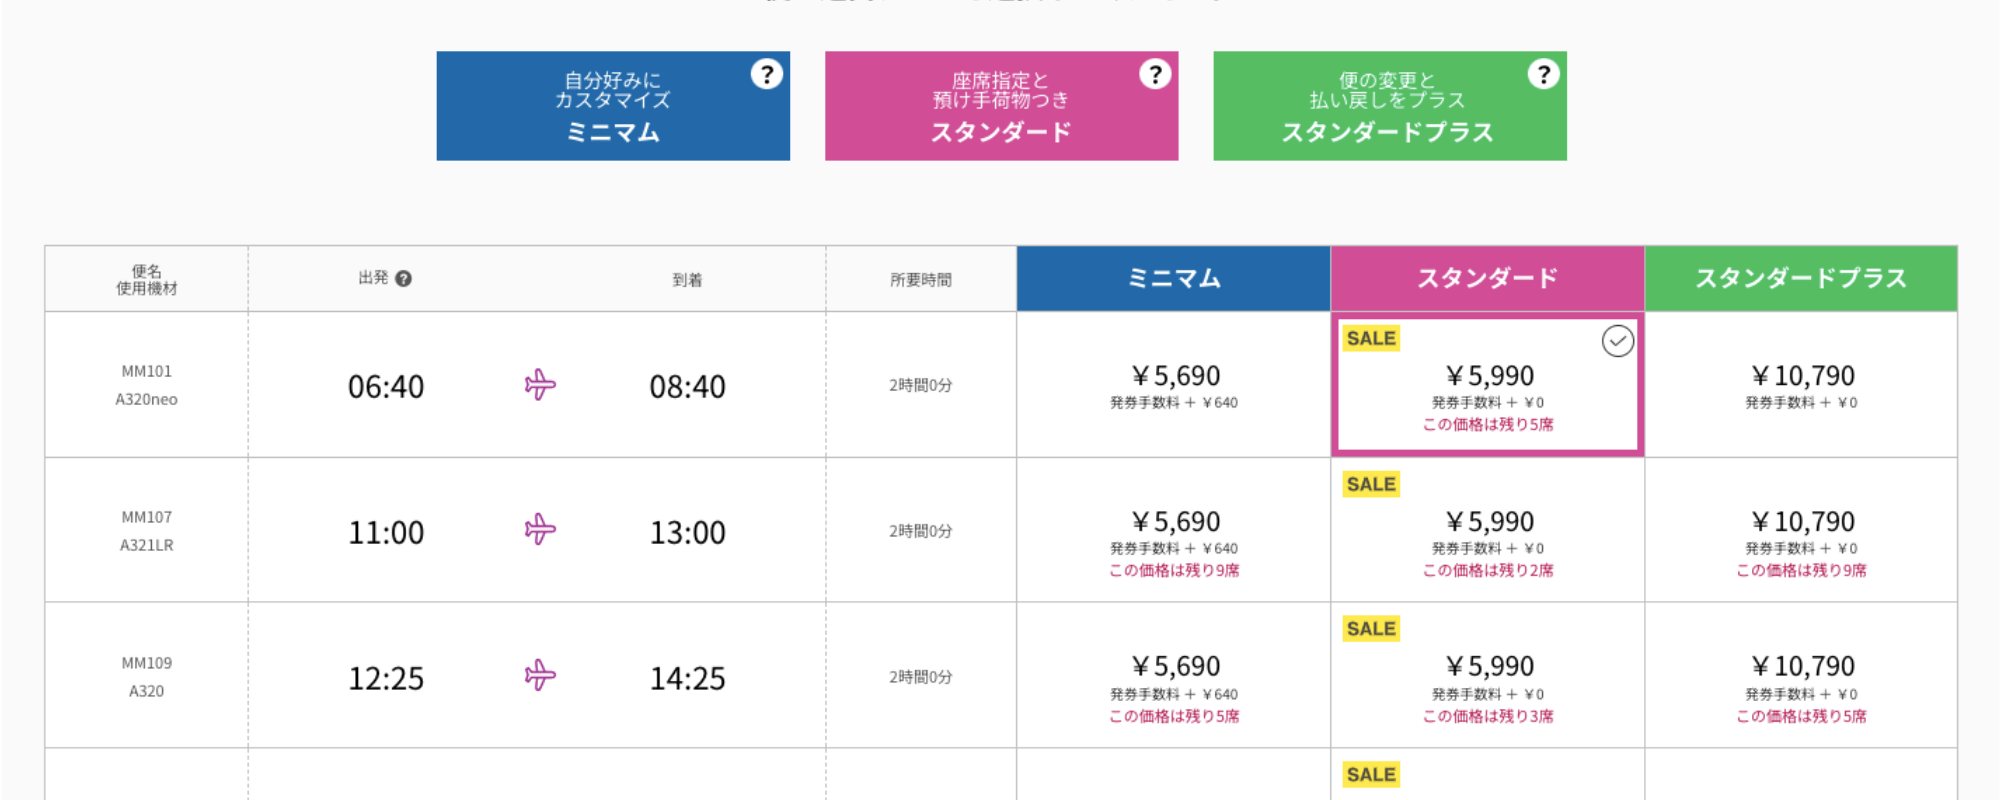The image size is (2000, 800).
Task: Click SALE badge on MM109 スタンダード fare
Action: (x=1371, y=629)
